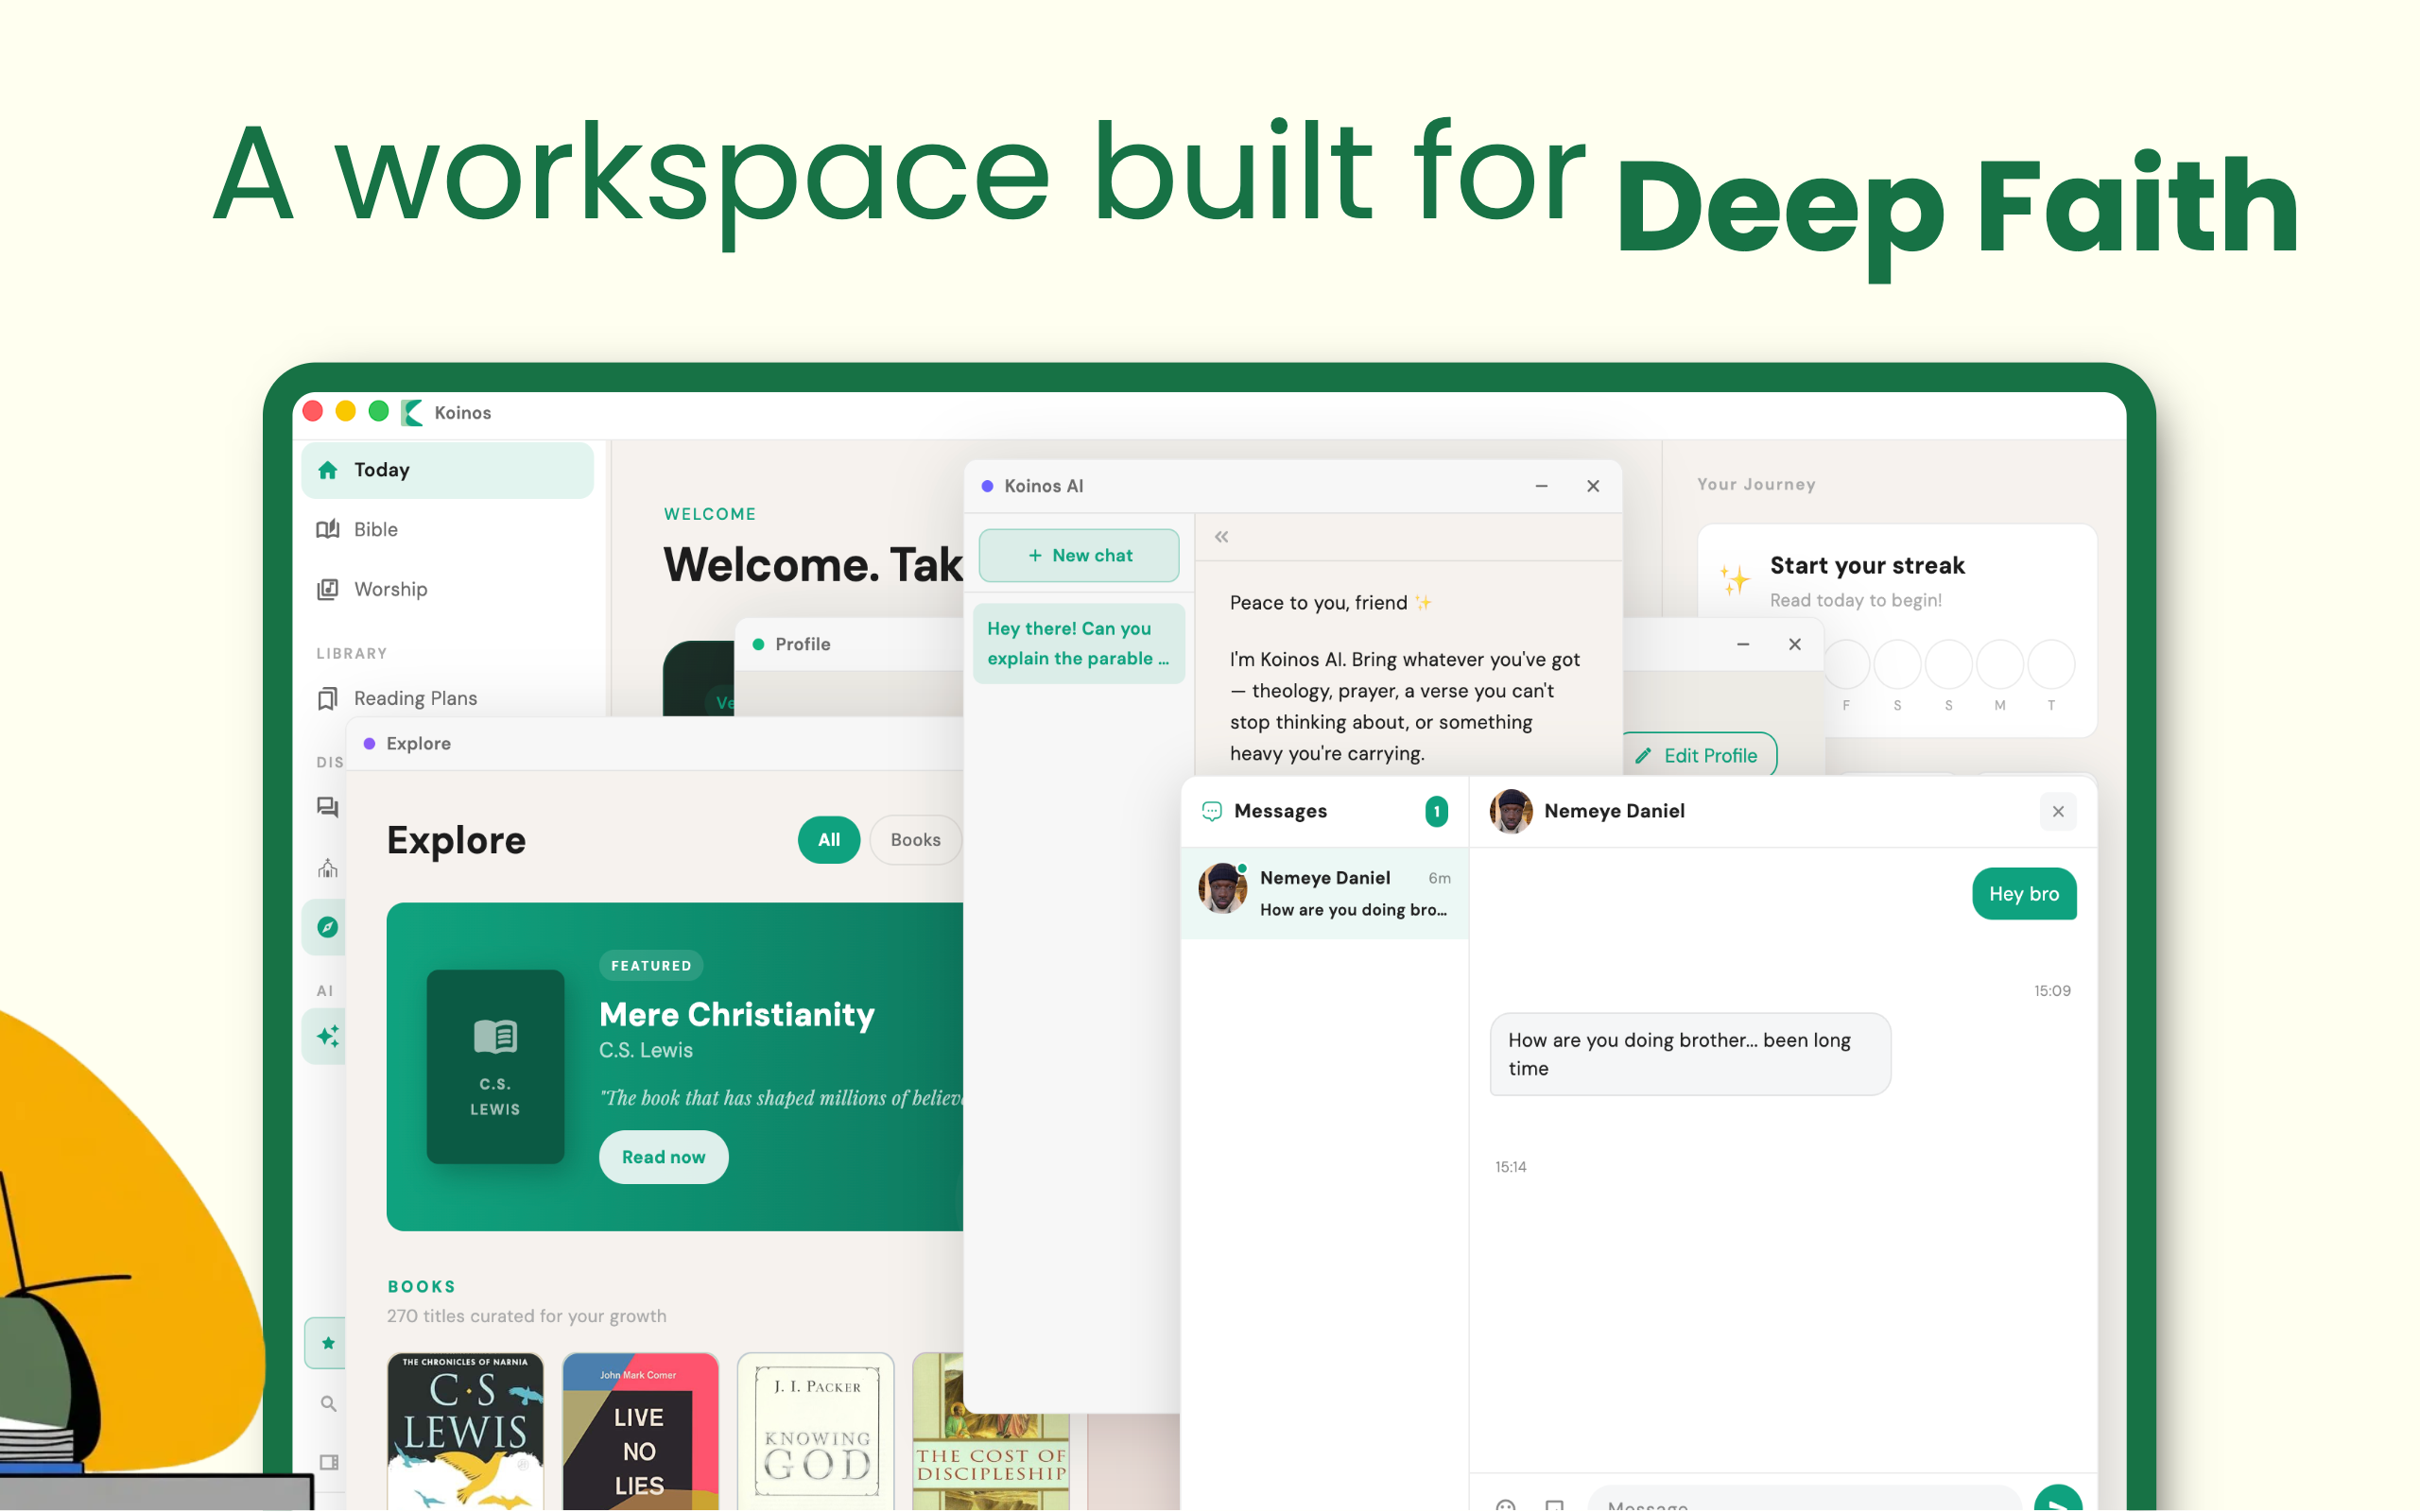Click the 'How are you doing brother' message
The width and height of the screenshot is (2420, 1512).
point(1690,1054)
